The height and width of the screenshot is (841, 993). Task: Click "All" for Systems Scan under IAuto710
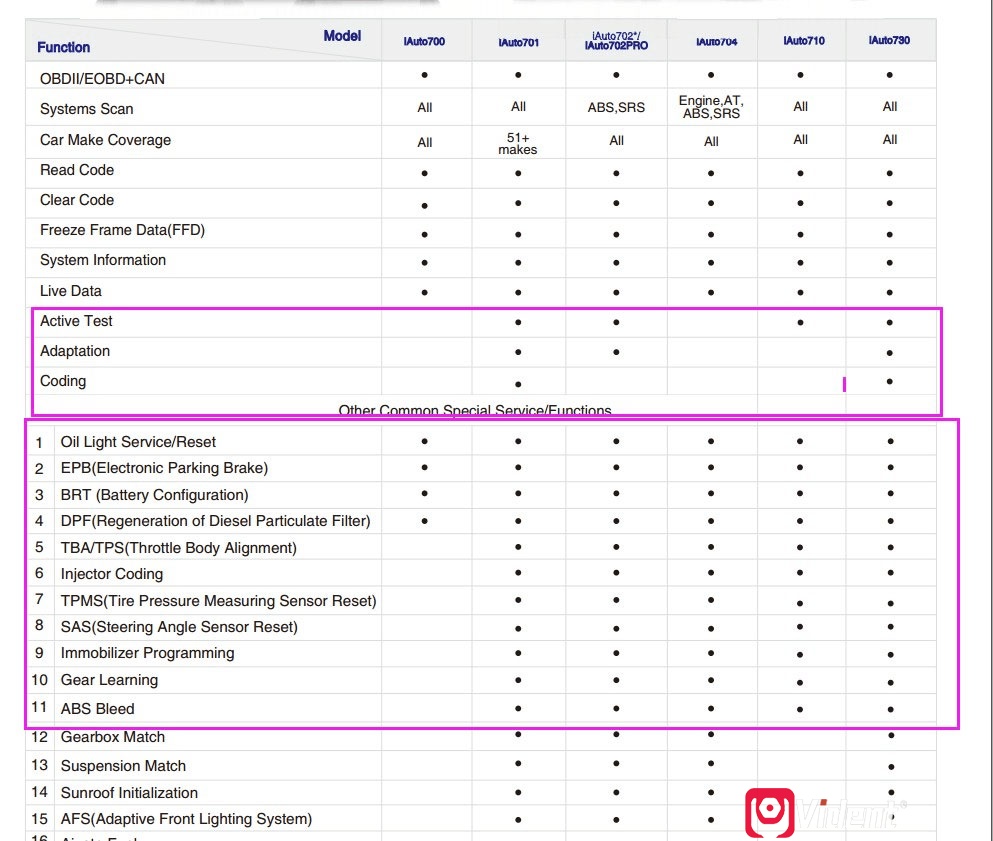pyautogui.click(x=800, y=106)
